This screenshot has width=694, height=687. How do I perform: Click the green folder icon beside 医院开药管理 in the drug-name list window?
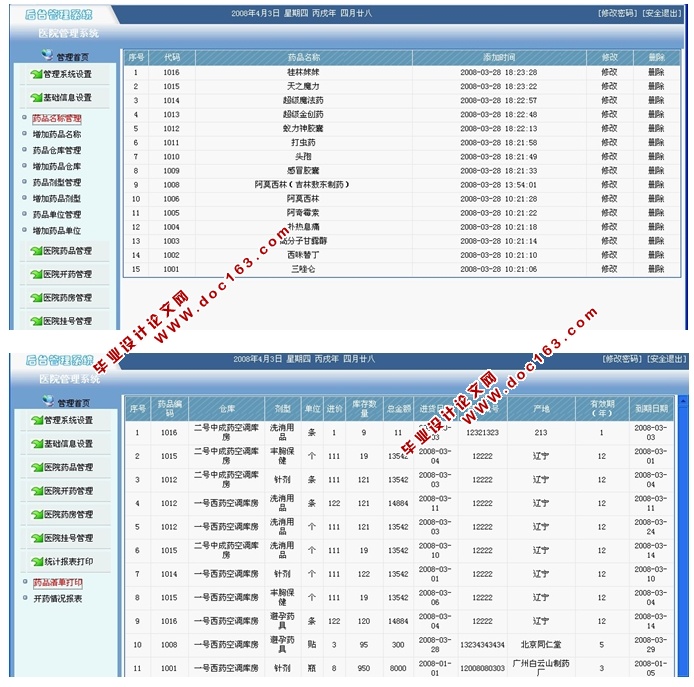pos(36,274)
